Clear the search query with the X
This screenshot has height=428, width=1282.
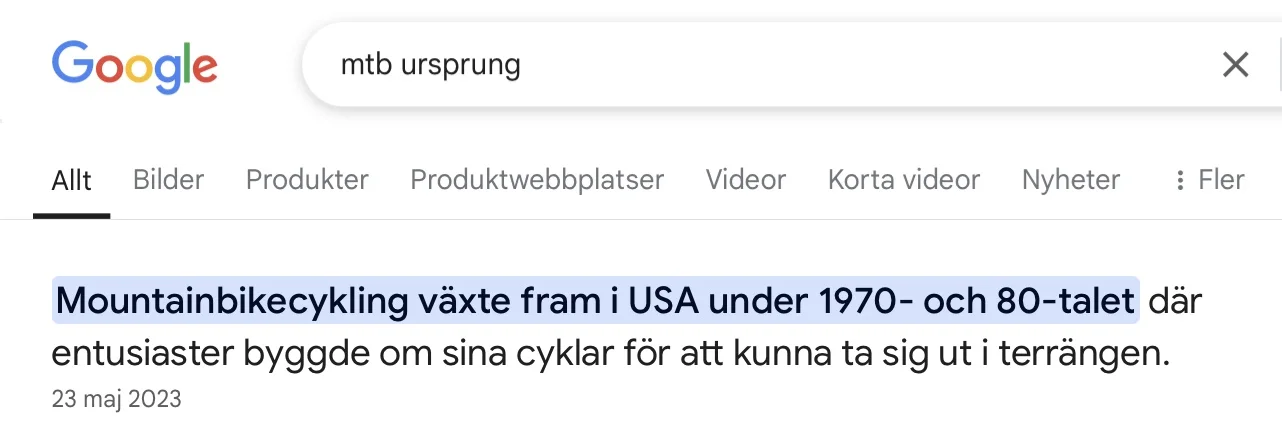tap(1236, 66)
